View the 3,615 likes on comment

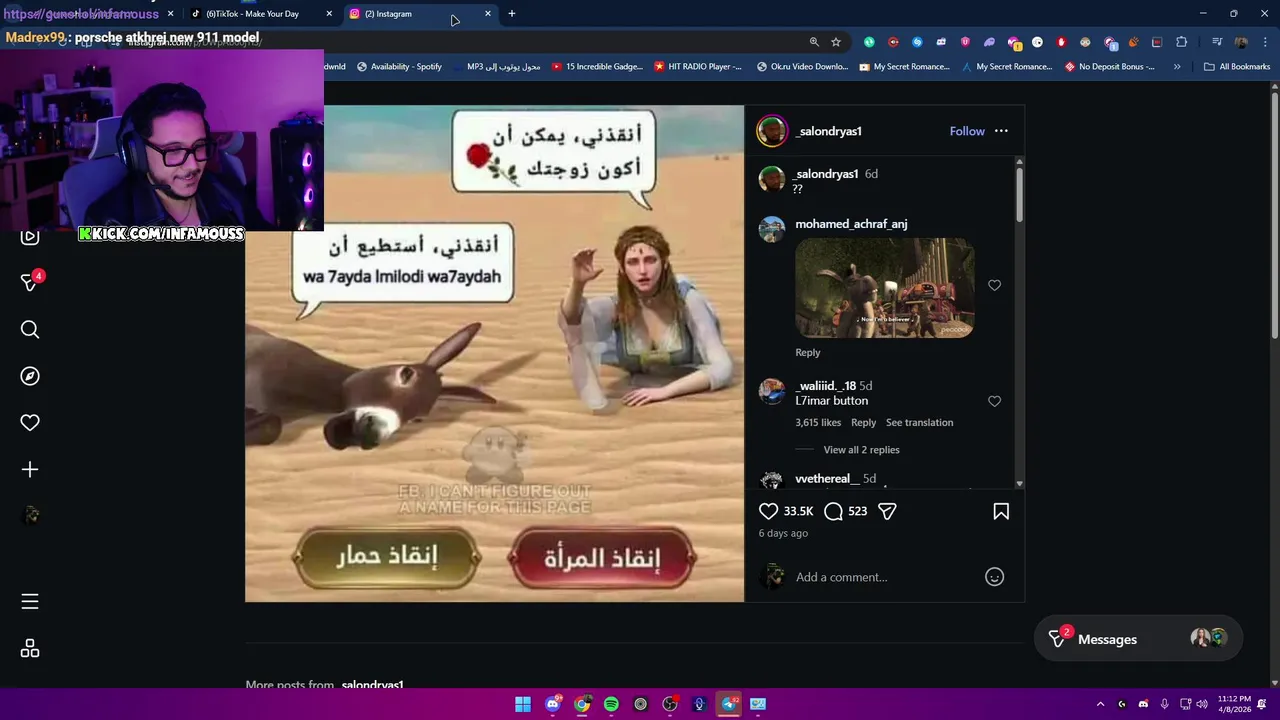click(818, 422)
